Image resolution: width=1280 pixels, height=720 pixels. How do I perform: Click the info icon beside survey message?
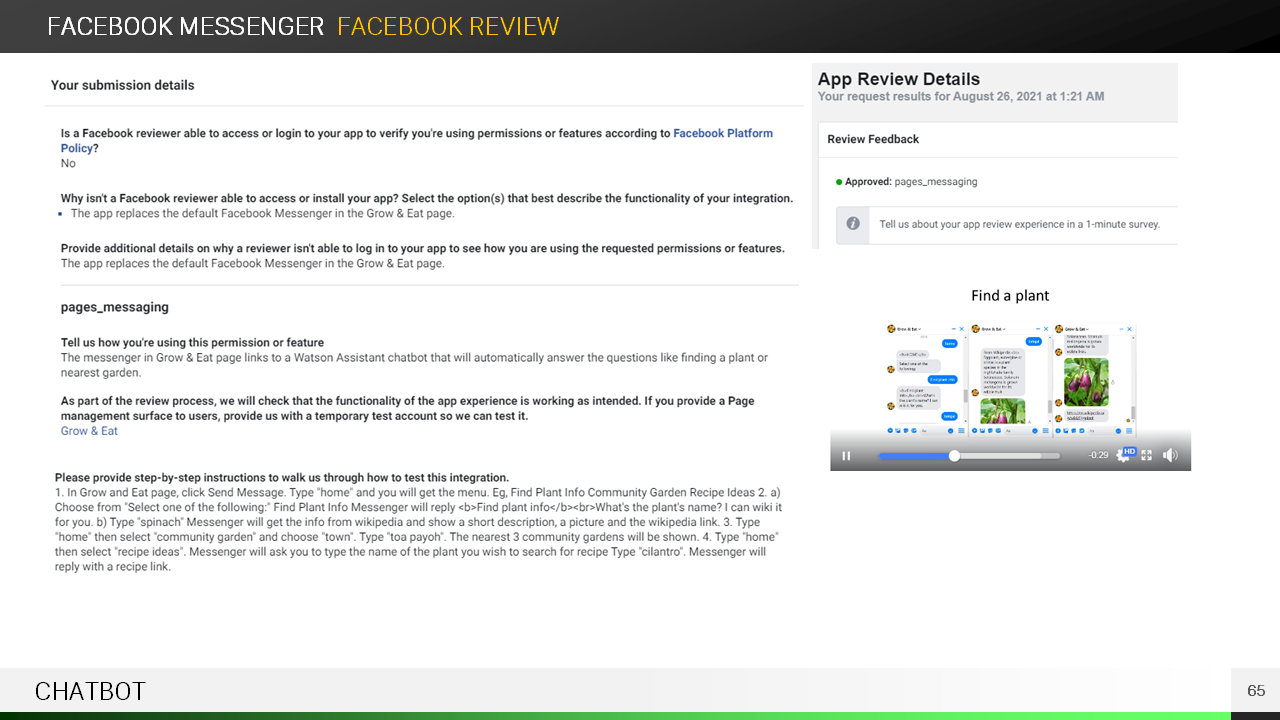point(853,224)
